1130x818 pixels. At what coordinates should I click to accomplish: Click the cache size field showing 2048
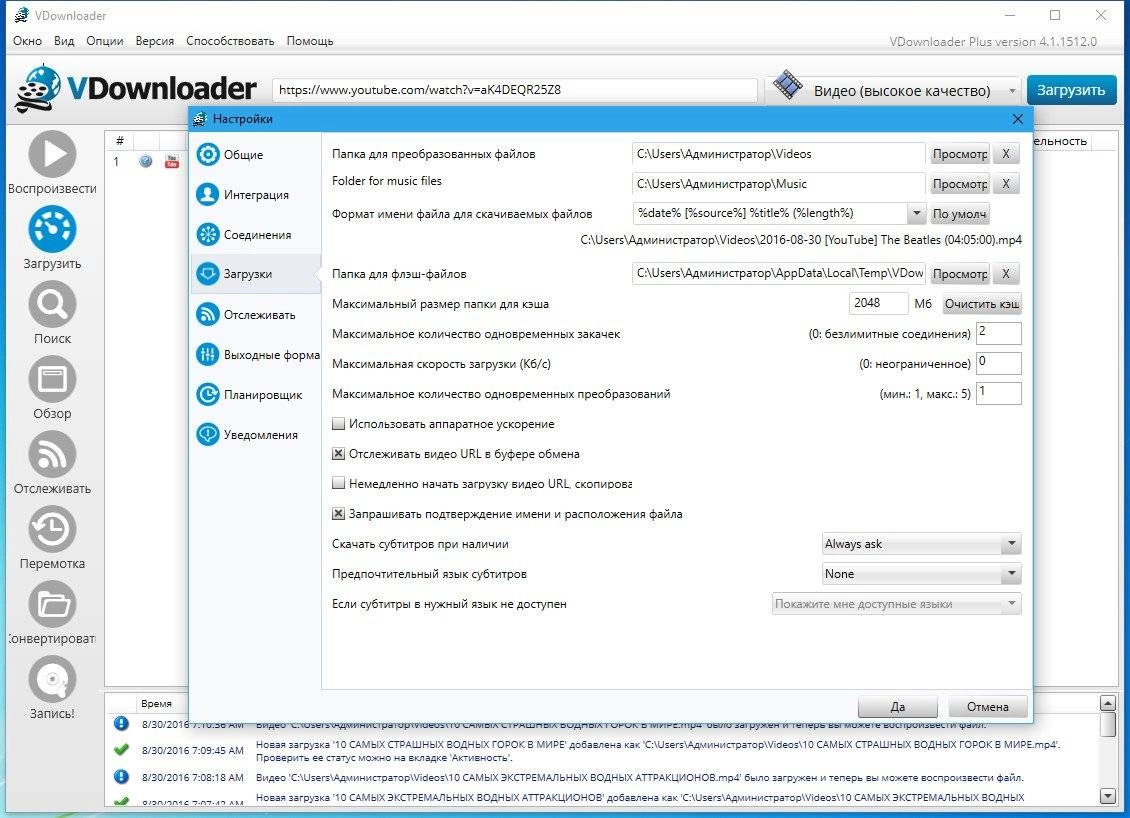click(x=878, y=303)
